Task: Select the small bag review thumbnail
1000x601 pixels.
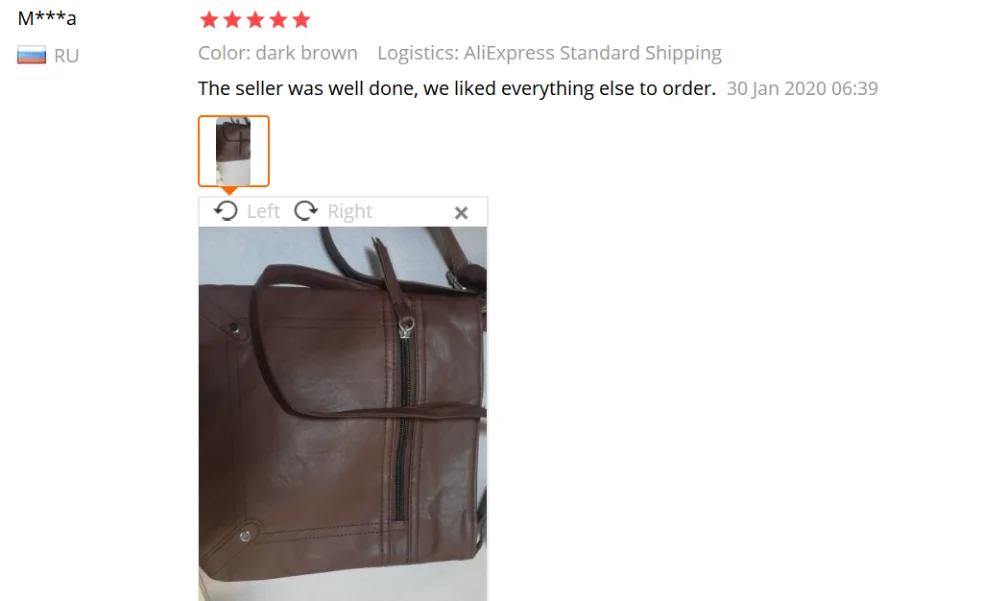Action: pyautogui.click(x=233, y=151)
